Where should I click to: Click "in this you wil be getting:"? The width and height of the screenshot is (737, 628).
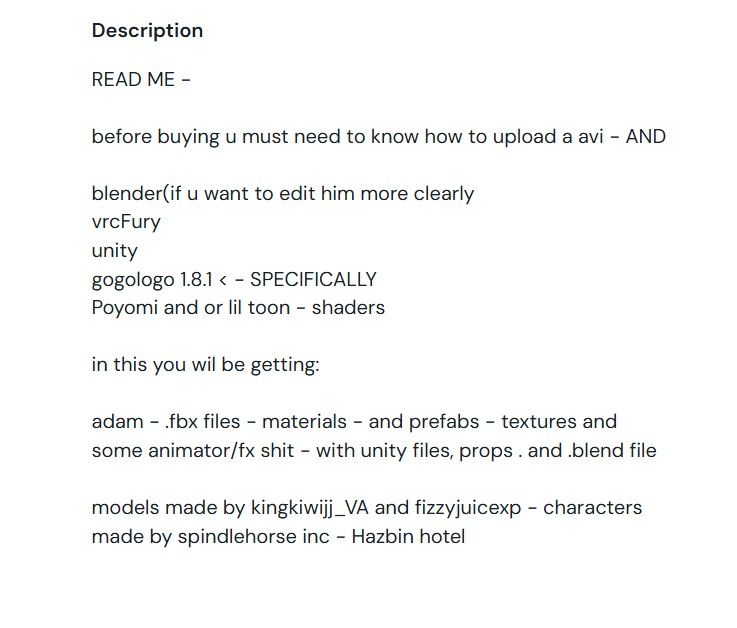coord(205,365)
